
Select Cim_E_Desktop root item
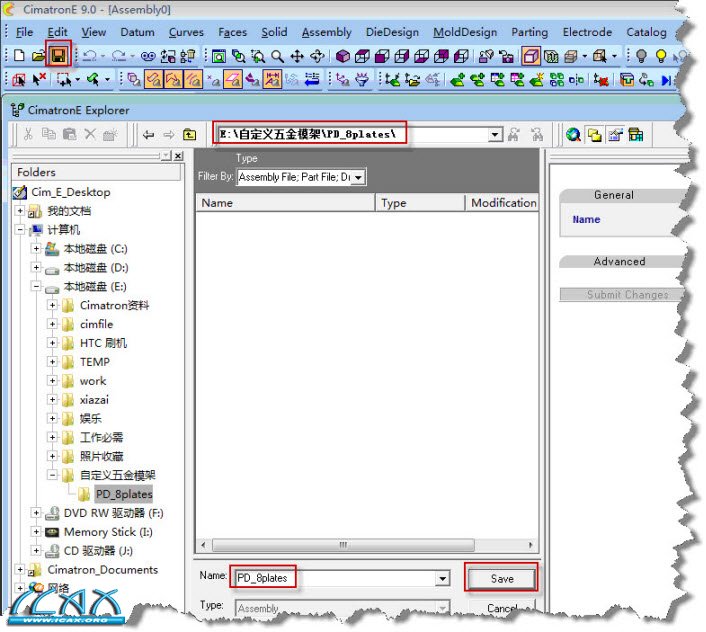[x=71, y=192]
